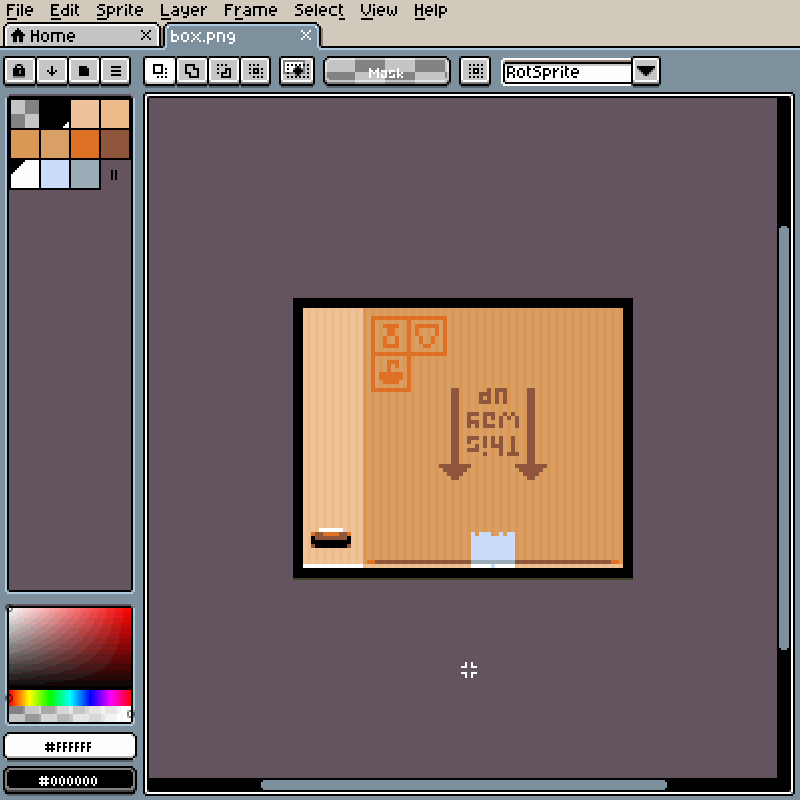Toggle the marching-ants selection display icon
Viewport: 800px width, 800px height.
tap(296, 71)
